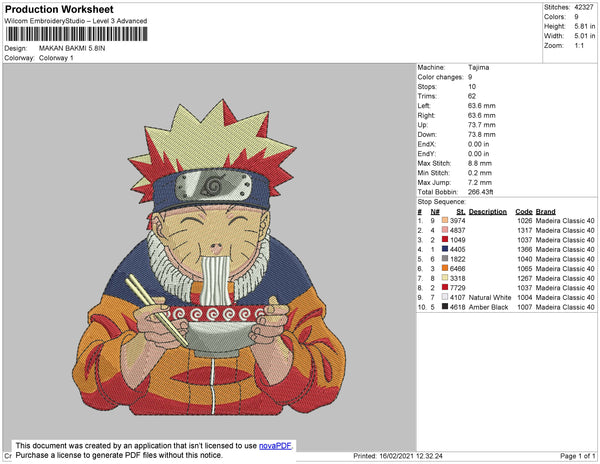The height and width of the screenshot is (464, 600).
Task: Click the novaPDF hyperlink
Action: pyautogui.click(x=275, y=446)
